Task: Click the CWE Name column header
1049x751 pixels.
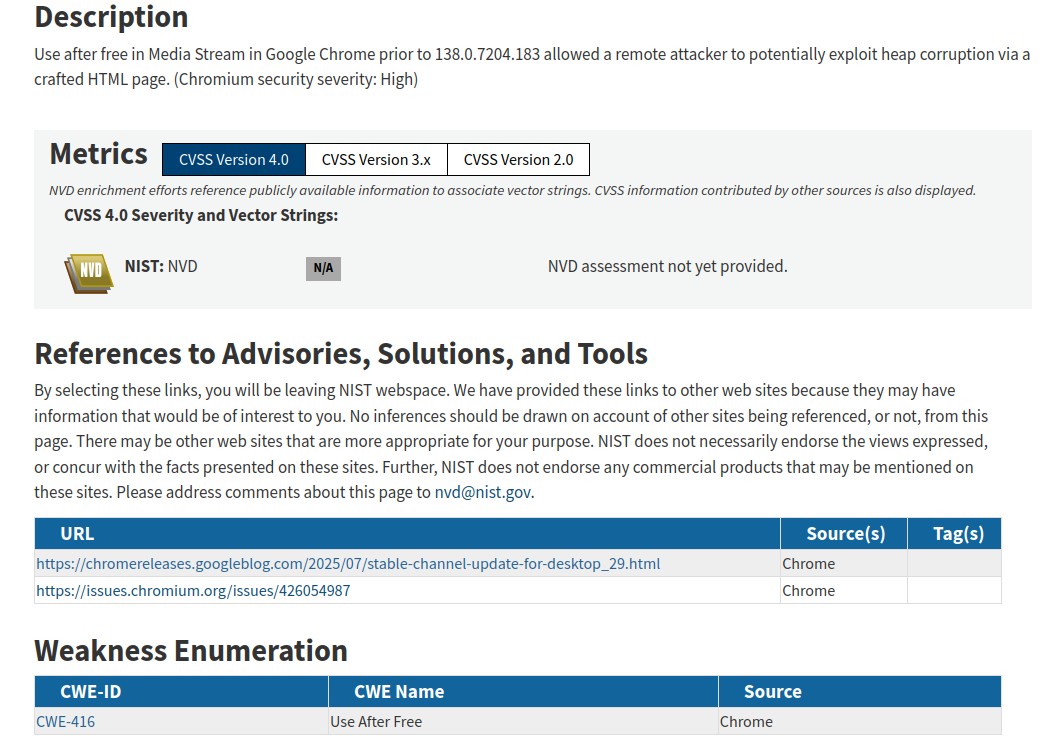Action: [523, 691]
